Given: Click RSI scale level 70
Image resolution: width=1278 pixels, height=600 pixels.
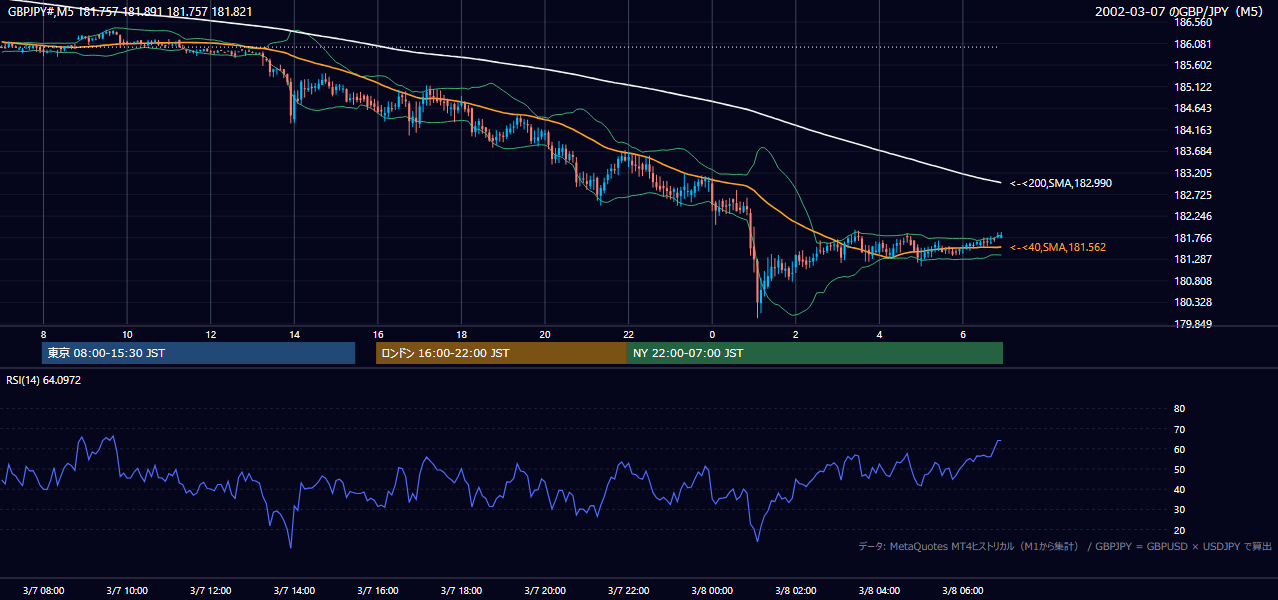Looking at the screenshot, I should 1179,429.
